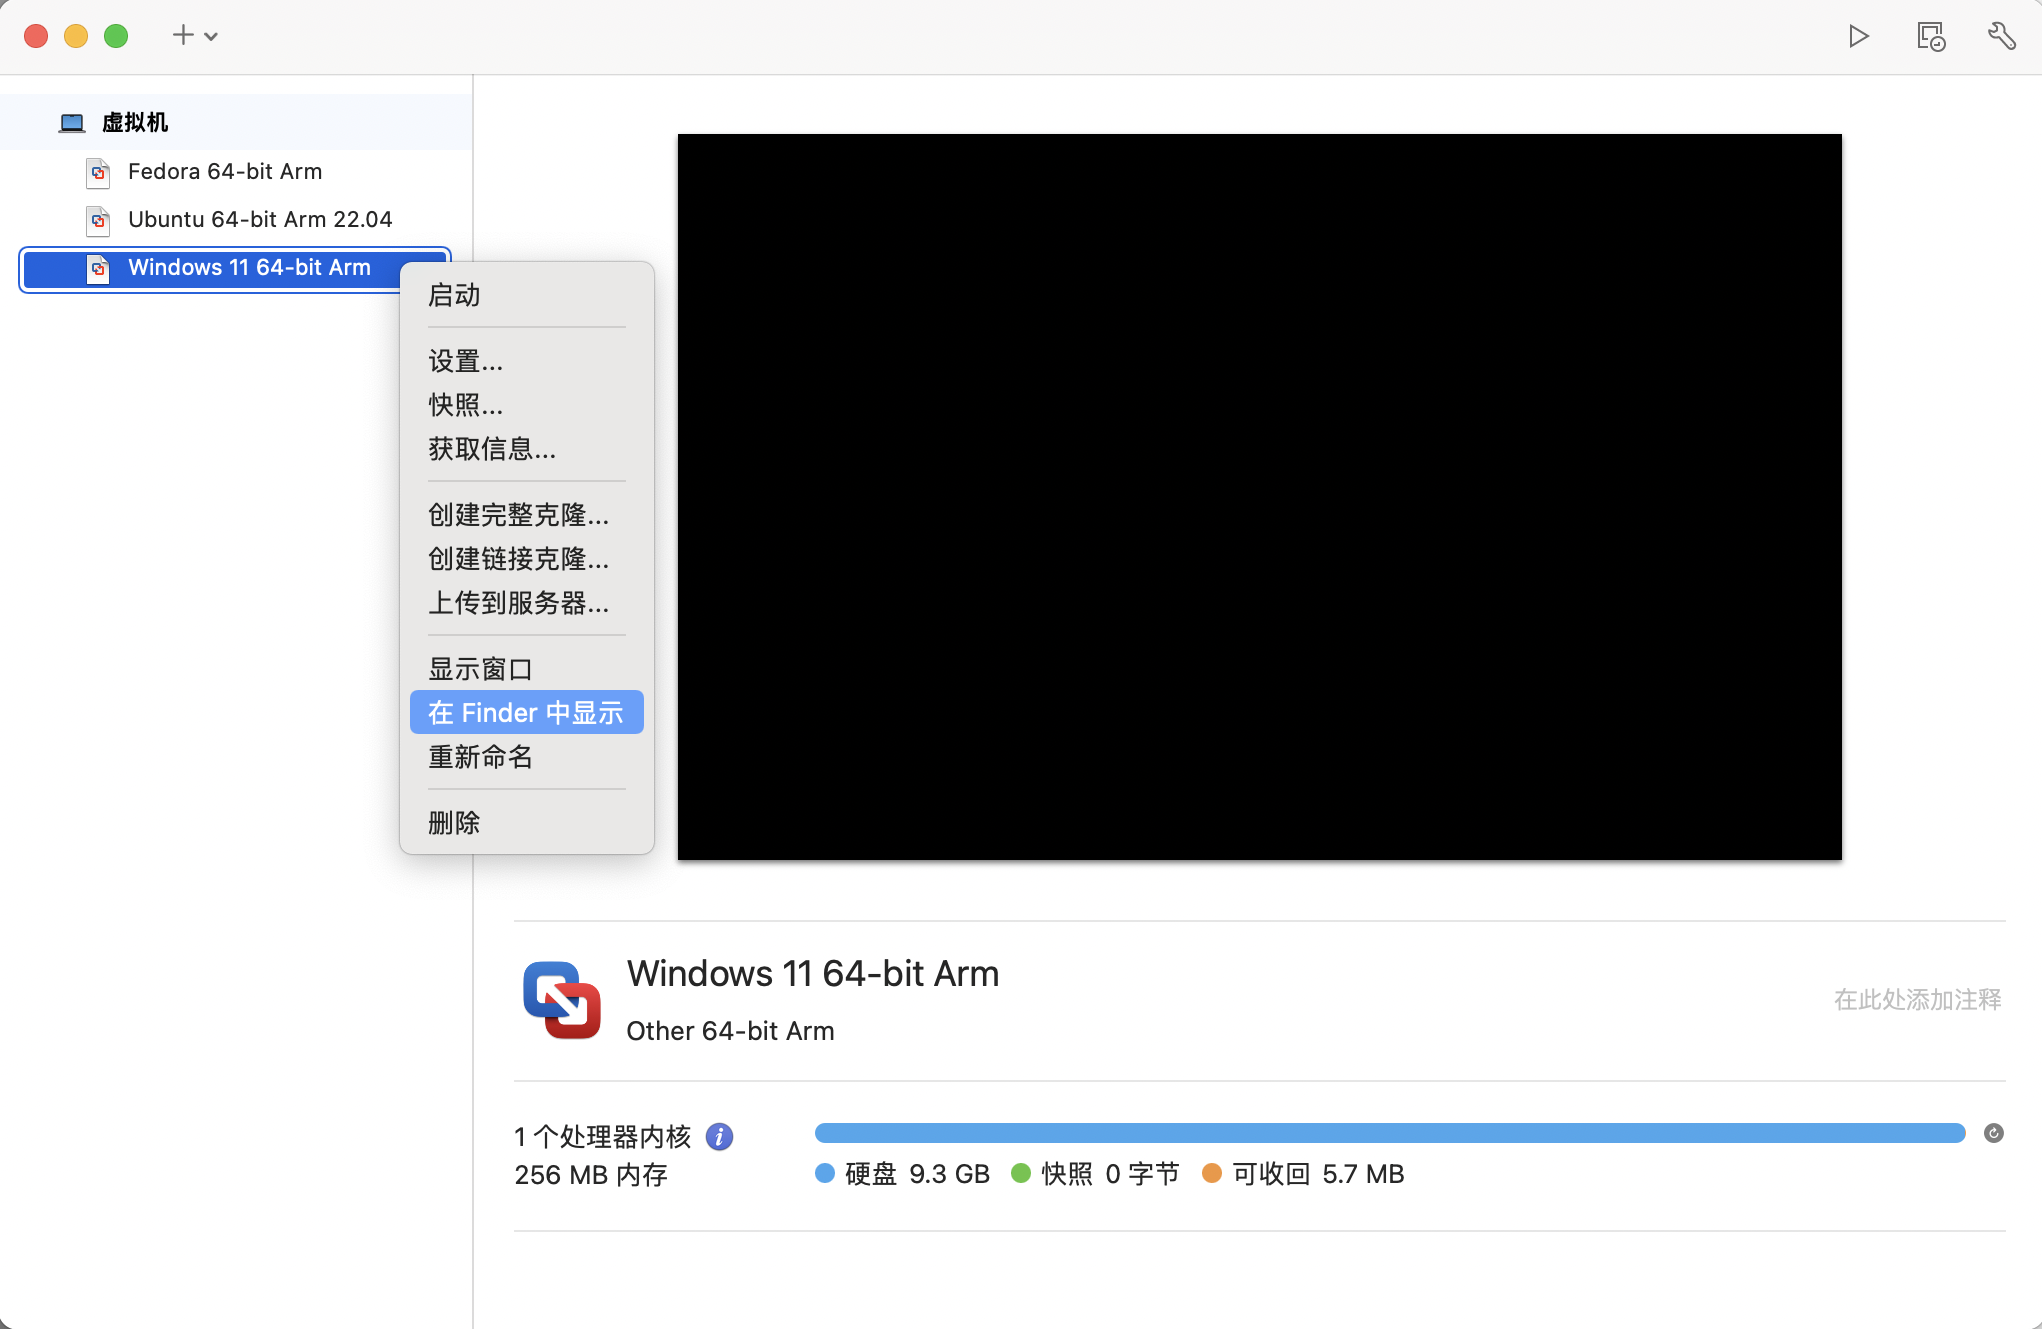This screenshot has width=2042, height=1329.
Task: Choose 启动 from the context menu
Action: pos(454,295)
